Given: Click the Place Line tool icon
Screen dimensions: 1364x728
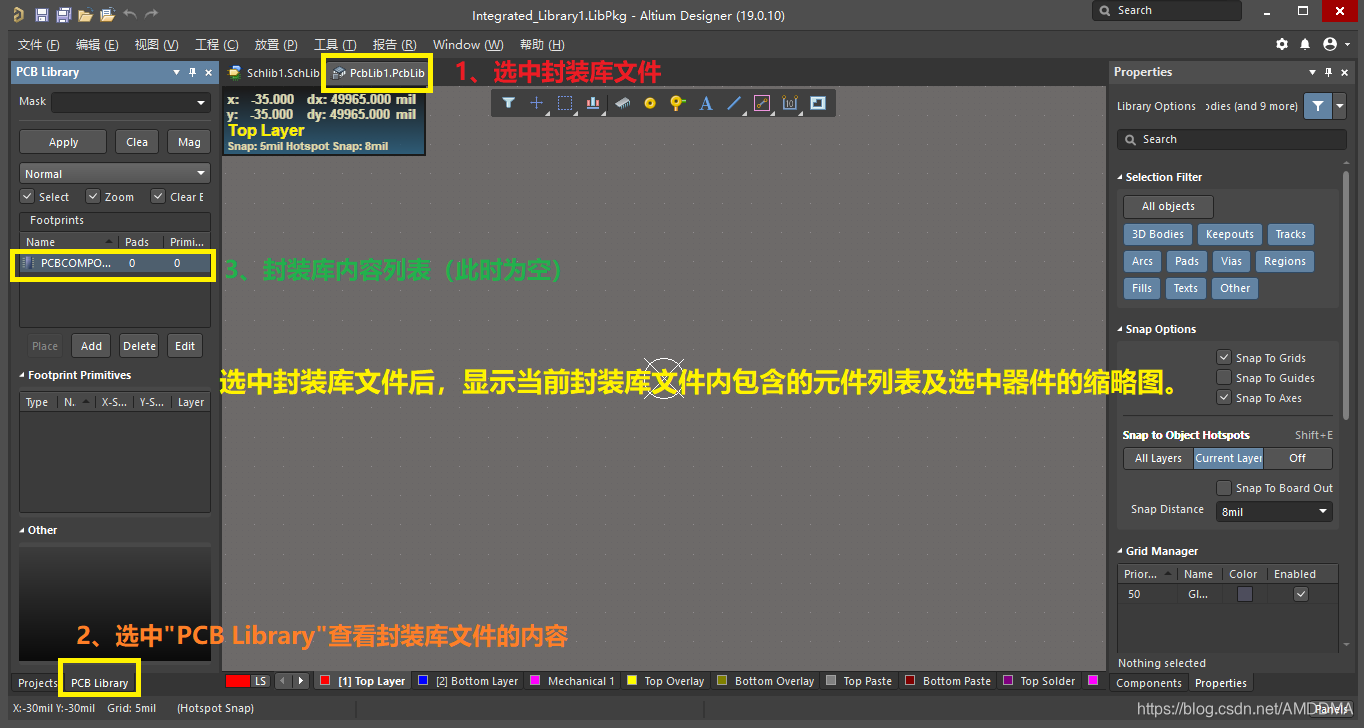Looking at the screenshot, I should point(733,103).
